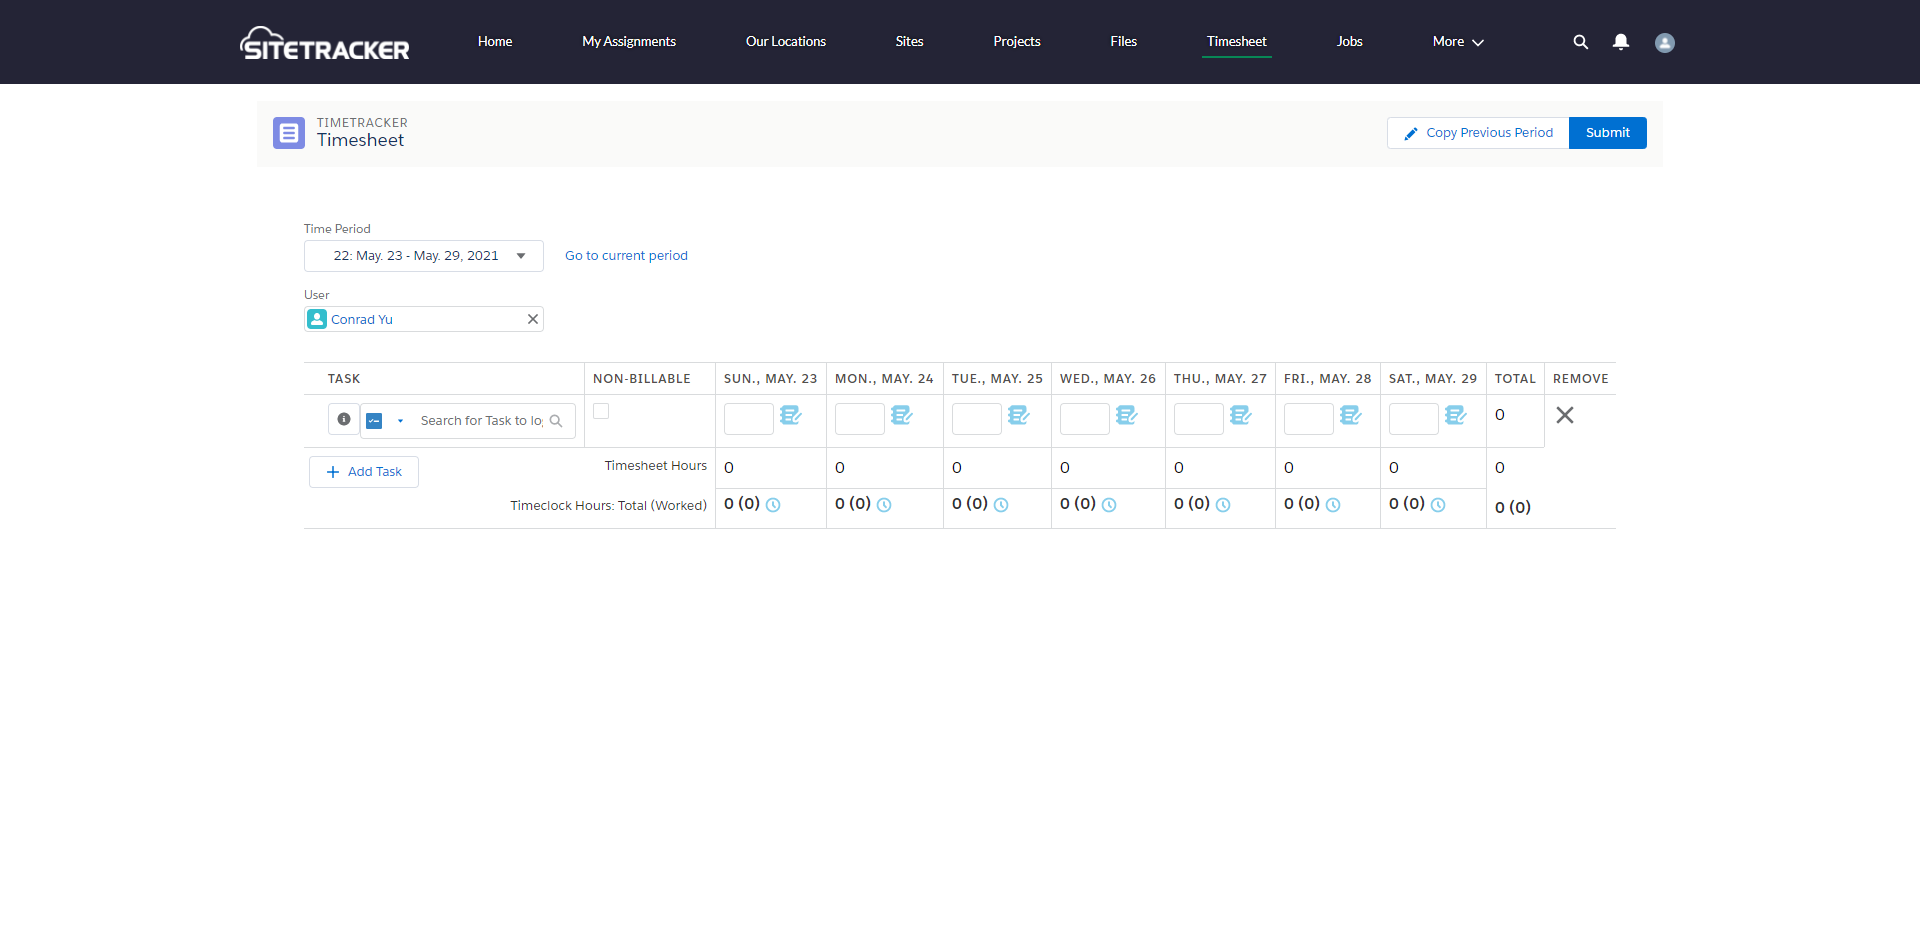
Task: Submit the timesheet
Action: click(1608, 133)
